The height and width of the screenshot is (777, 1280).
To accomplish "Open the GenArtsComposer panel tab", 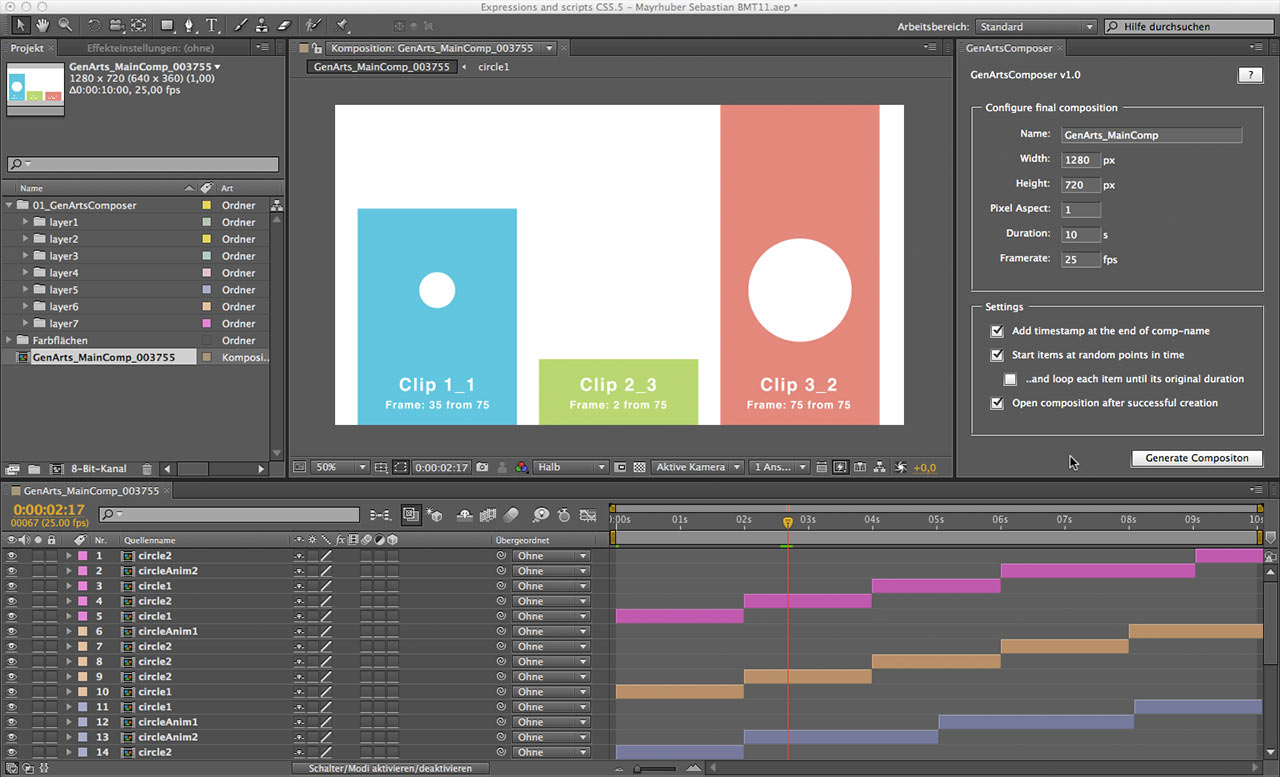I will point(1009,47).
